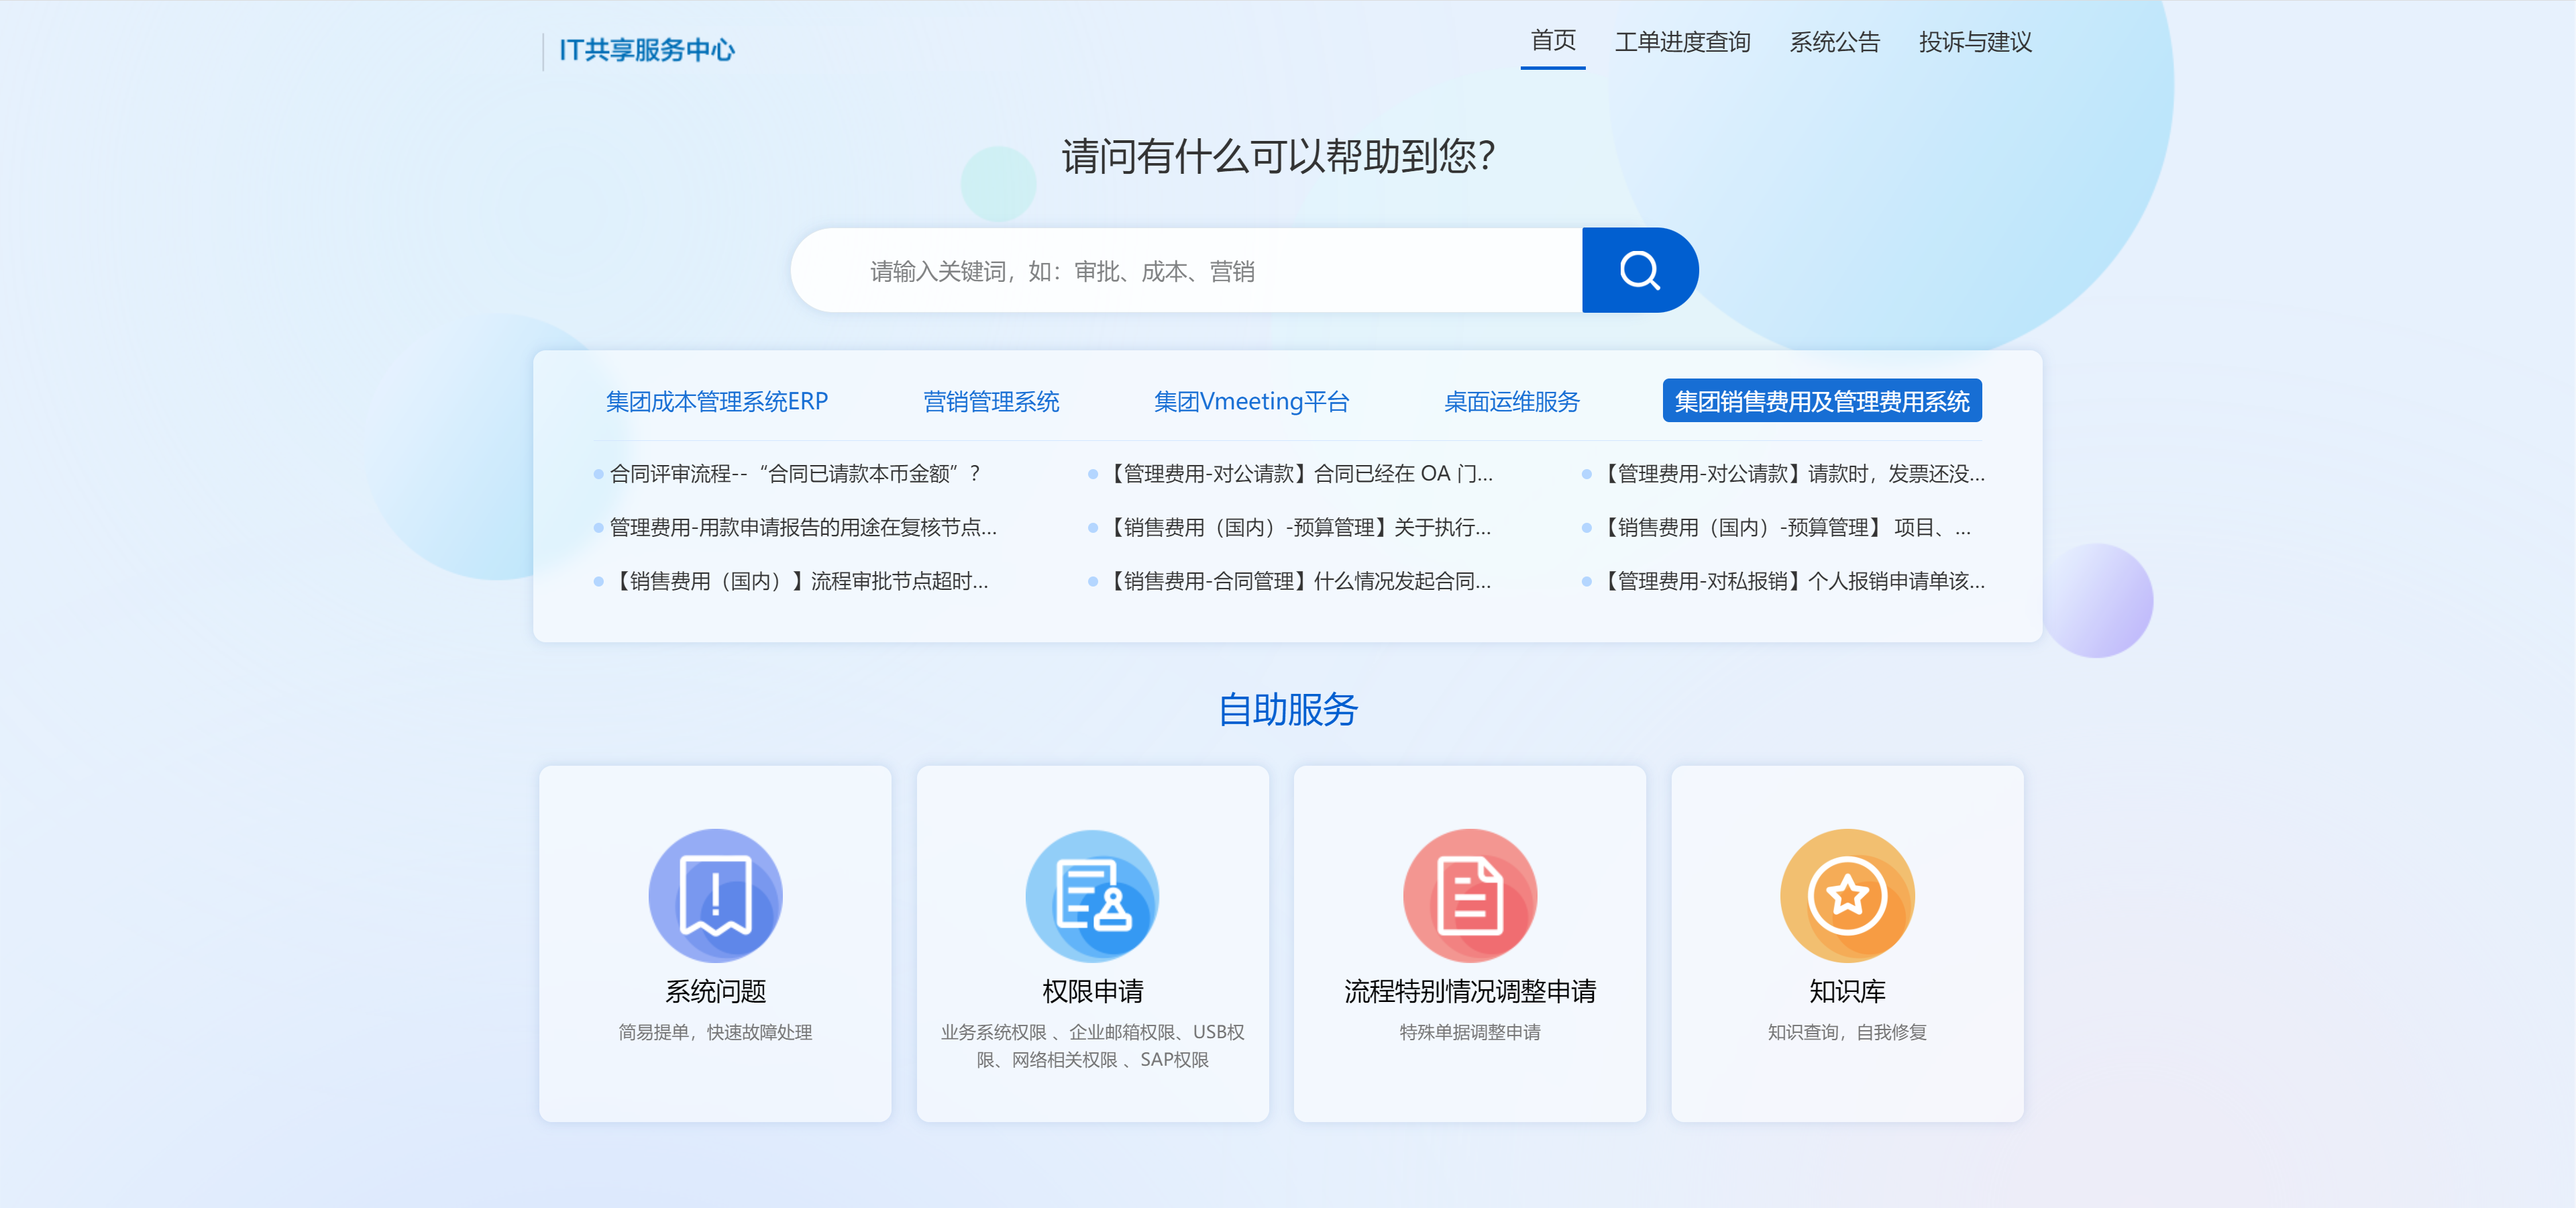The height and width of the screenshot is (1208, 2576).
Task: Open the 合同评审流程 FAQ link
Action: coord(795,474)
